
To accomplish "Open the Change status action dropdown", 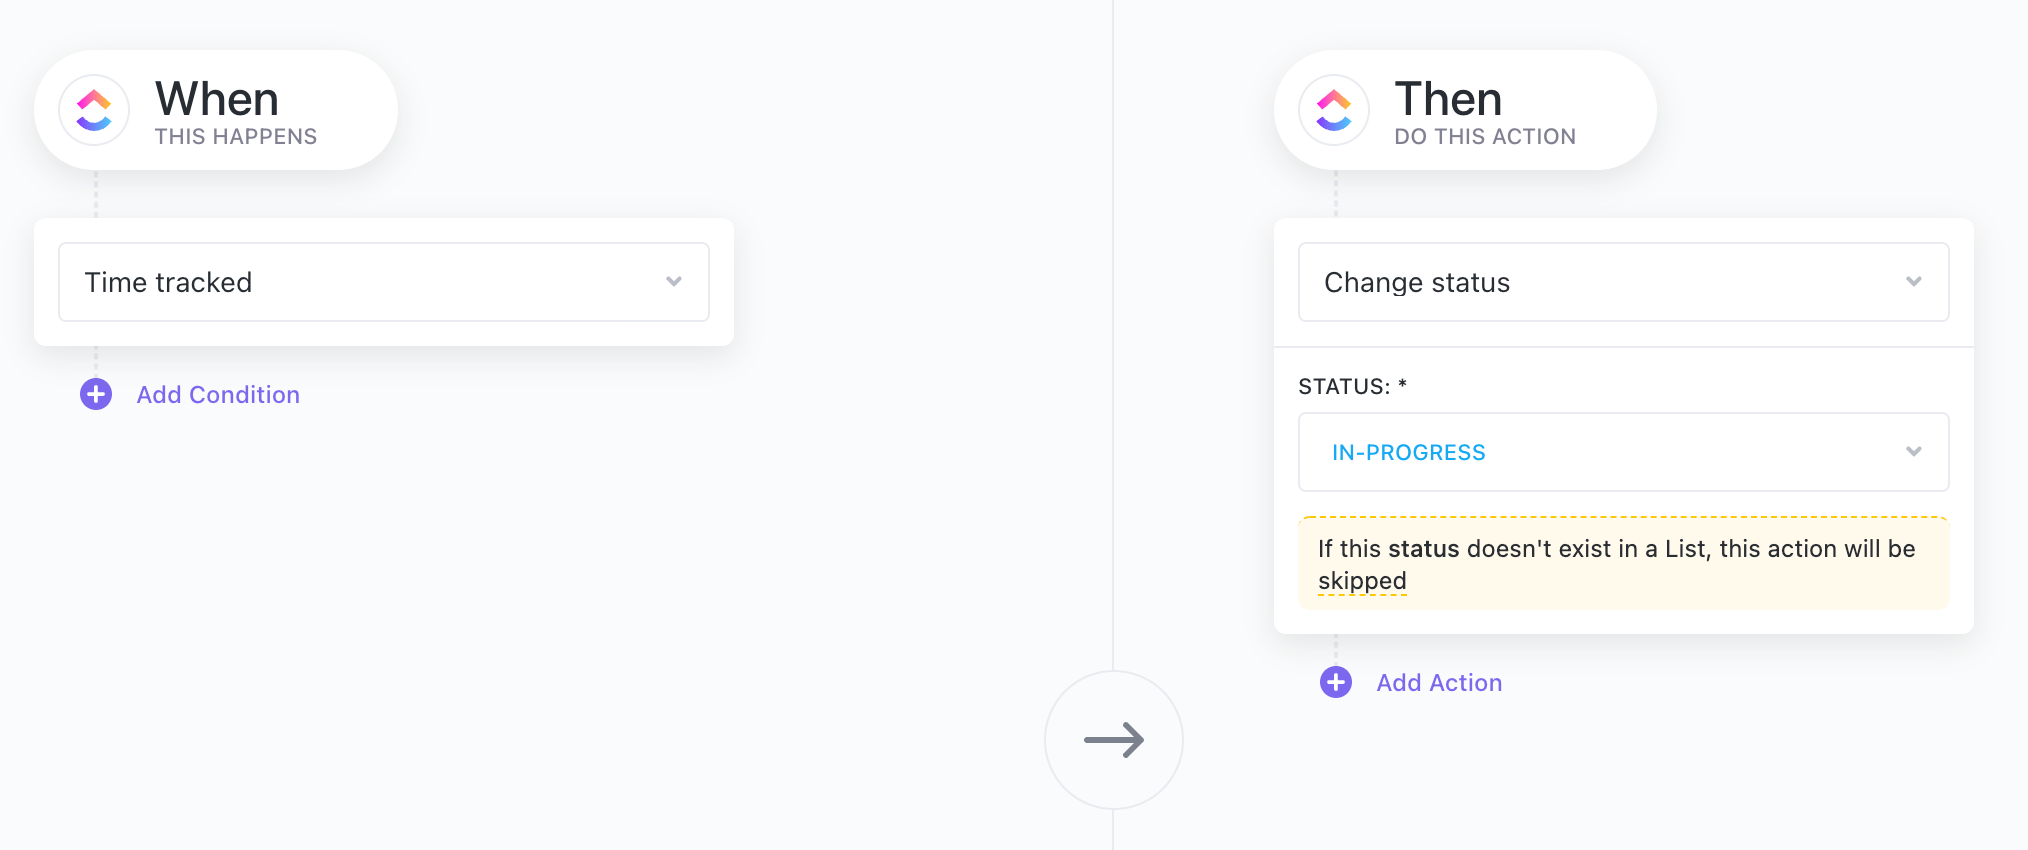I will click(1620, 281).
